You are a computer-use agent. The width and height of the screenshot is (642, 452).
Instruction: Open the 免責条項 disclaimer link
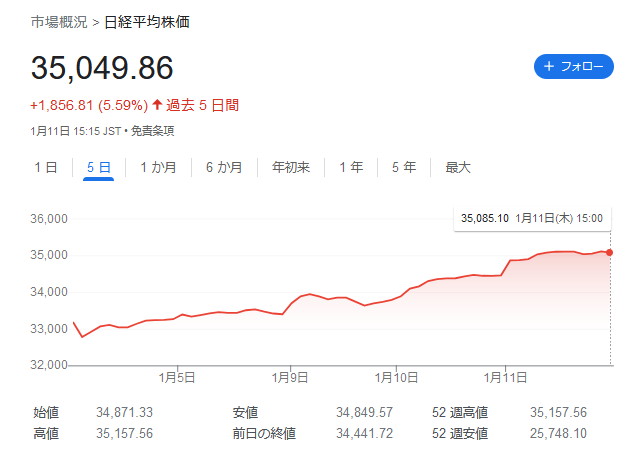pyautogui.click(x=152, y=131)
